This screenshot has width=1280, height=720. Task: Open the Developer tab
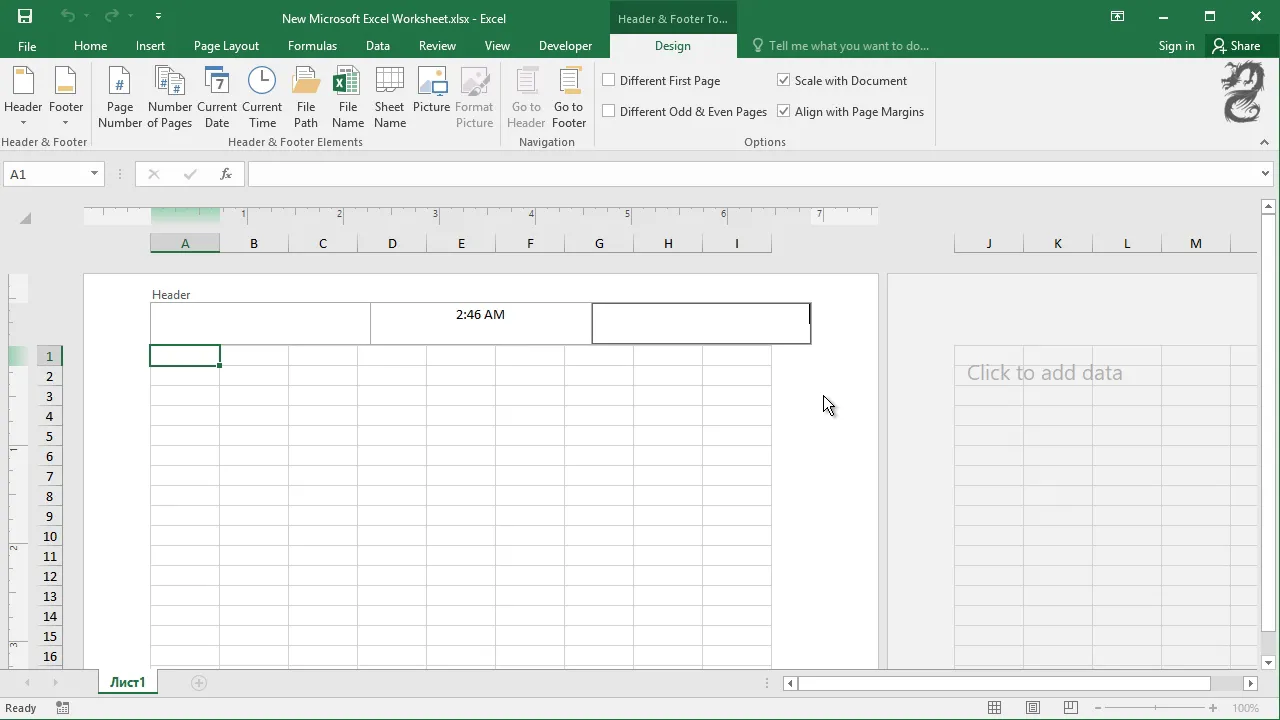click(565, 46)
